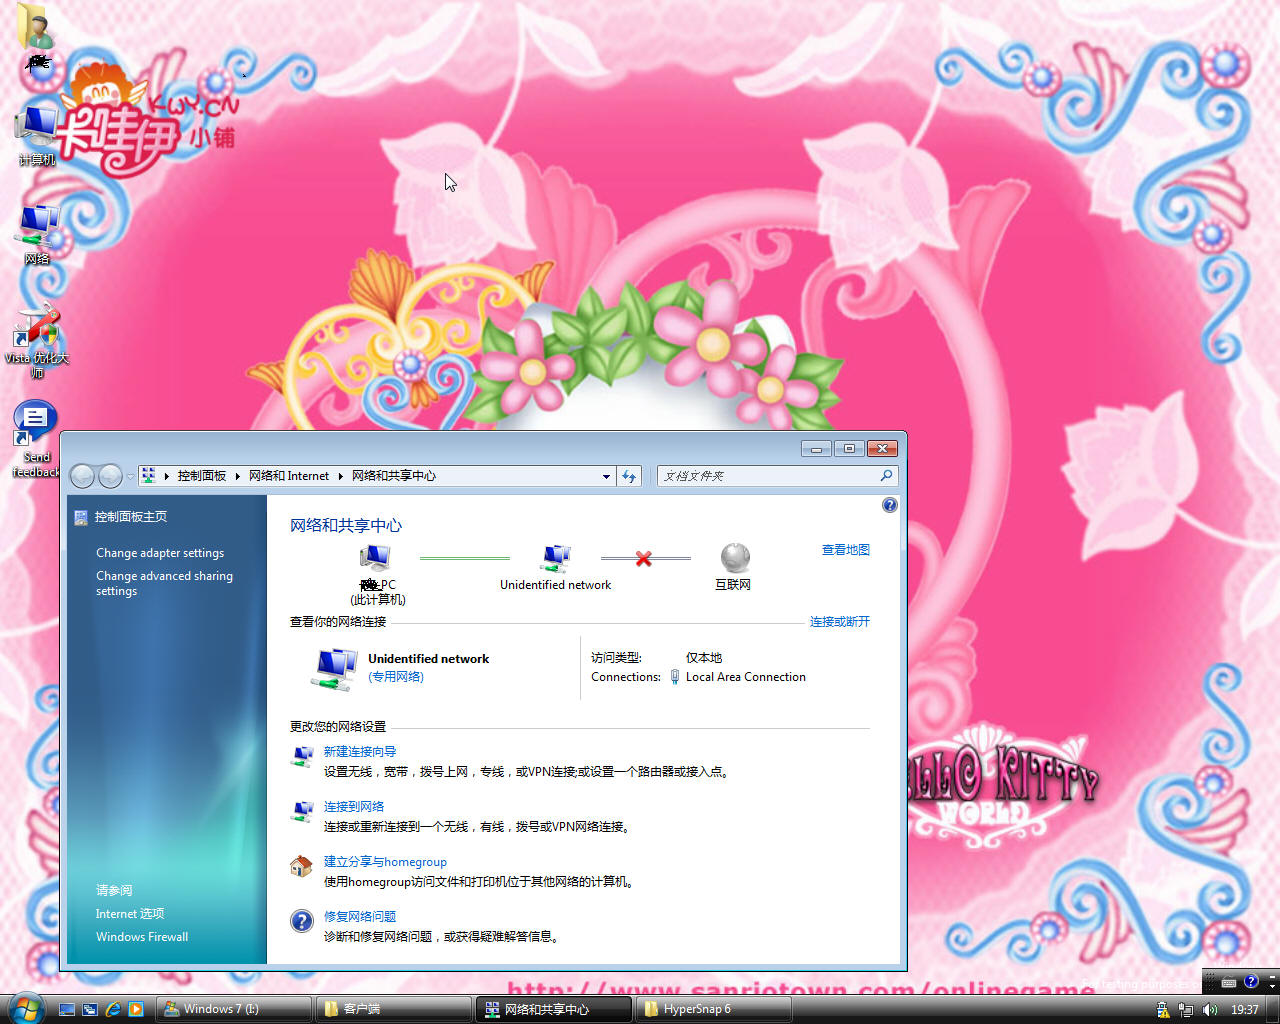Click the security warning tray icon

(x=1163, y=1010)
